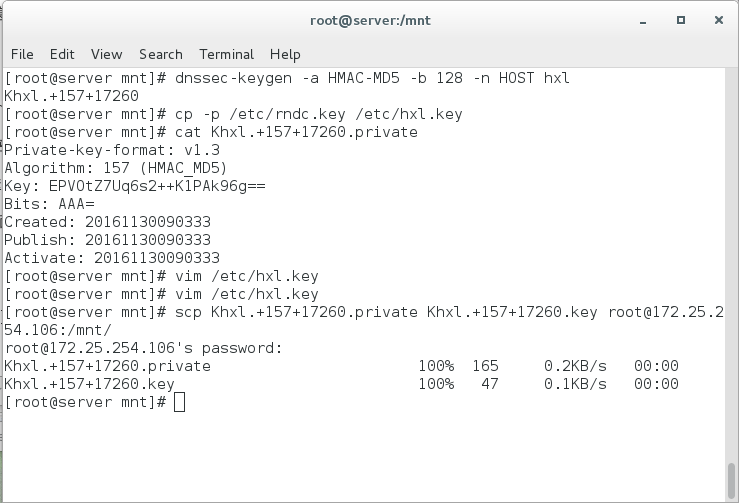
Task: Click the 0.2KB/s transfer speed value
Action: click(x=575, y=366)
